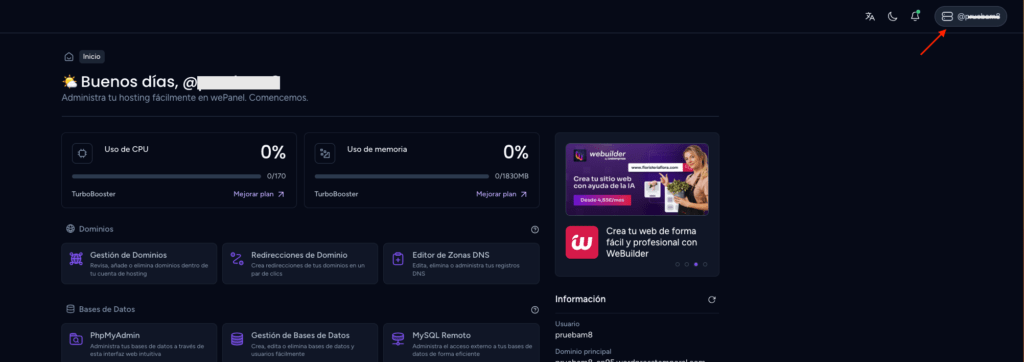Click Mejorar plan under memory usage

502,194
